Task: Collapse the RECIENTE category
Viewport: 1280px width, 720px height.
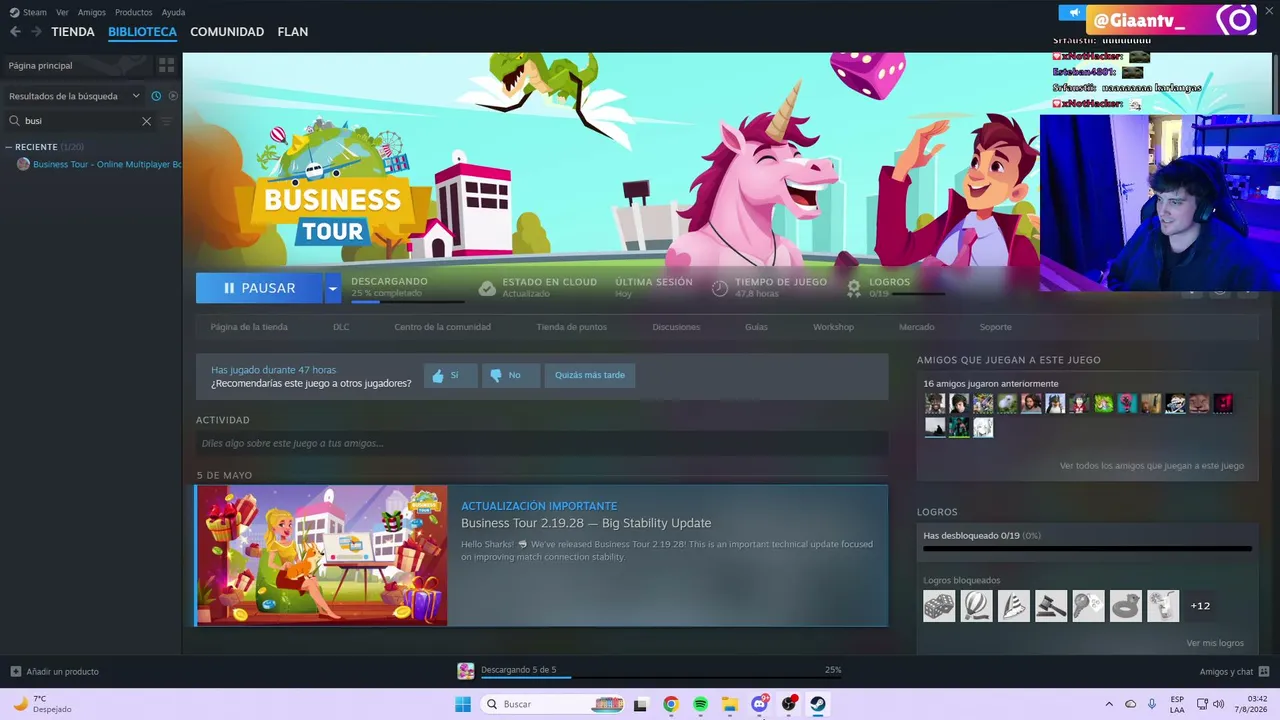Action: (x=9, y=147)
